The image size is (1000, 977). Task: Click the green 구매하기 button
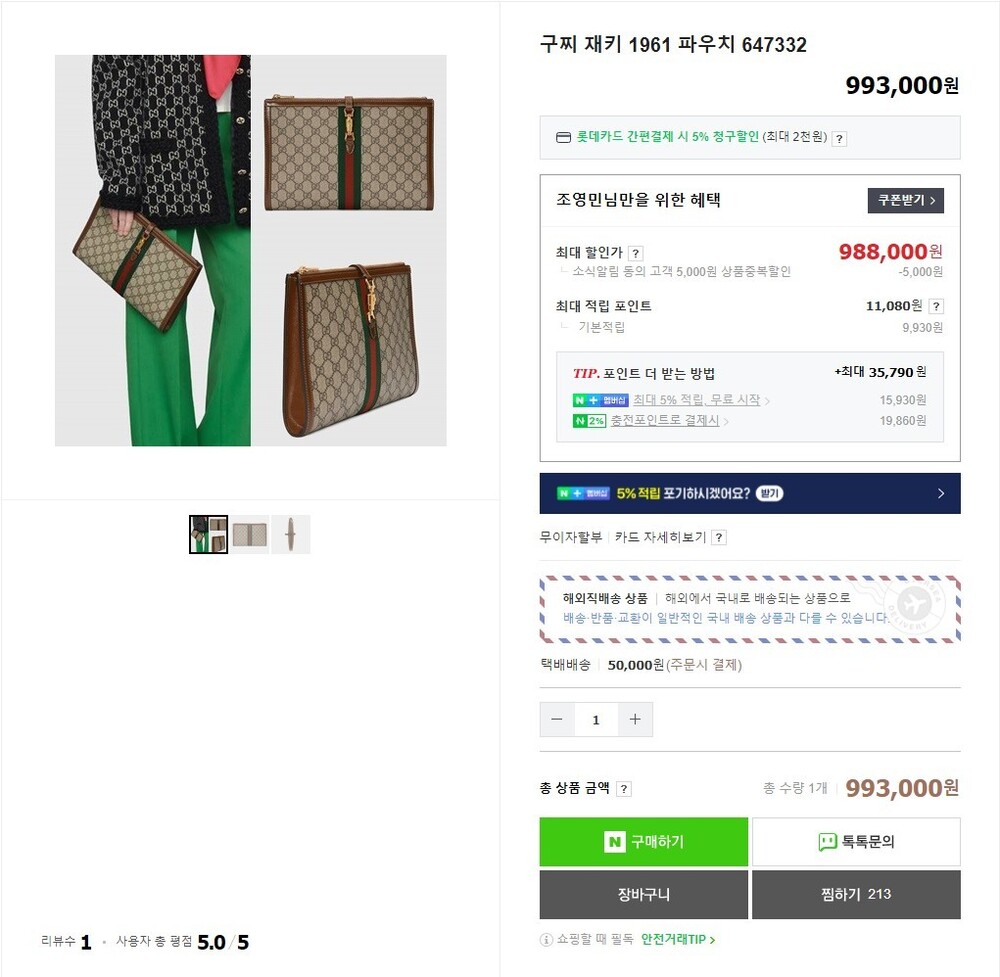(643, 842)
